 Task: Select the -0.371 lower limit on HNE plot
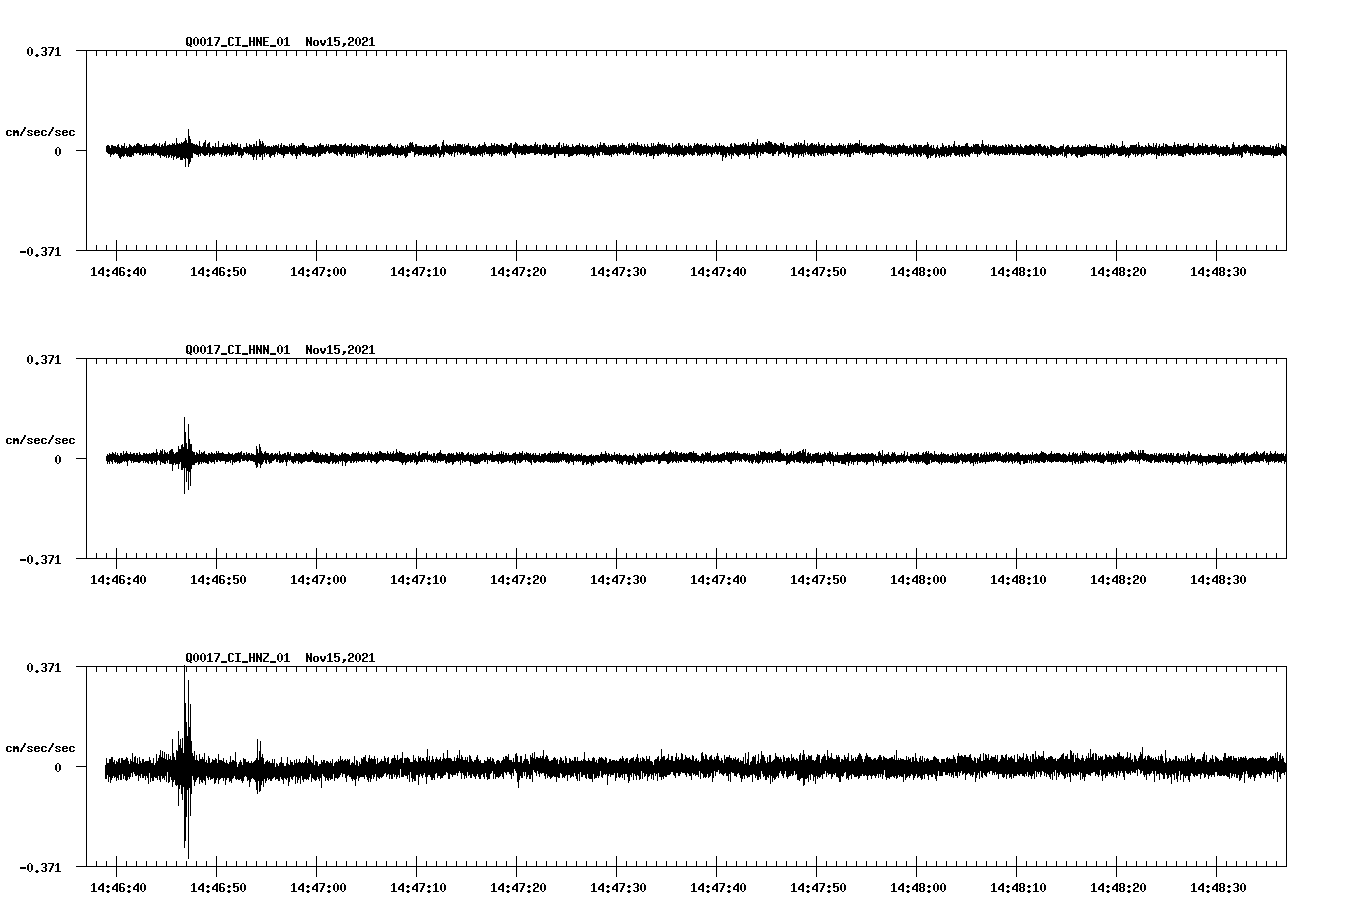[40, 252]
